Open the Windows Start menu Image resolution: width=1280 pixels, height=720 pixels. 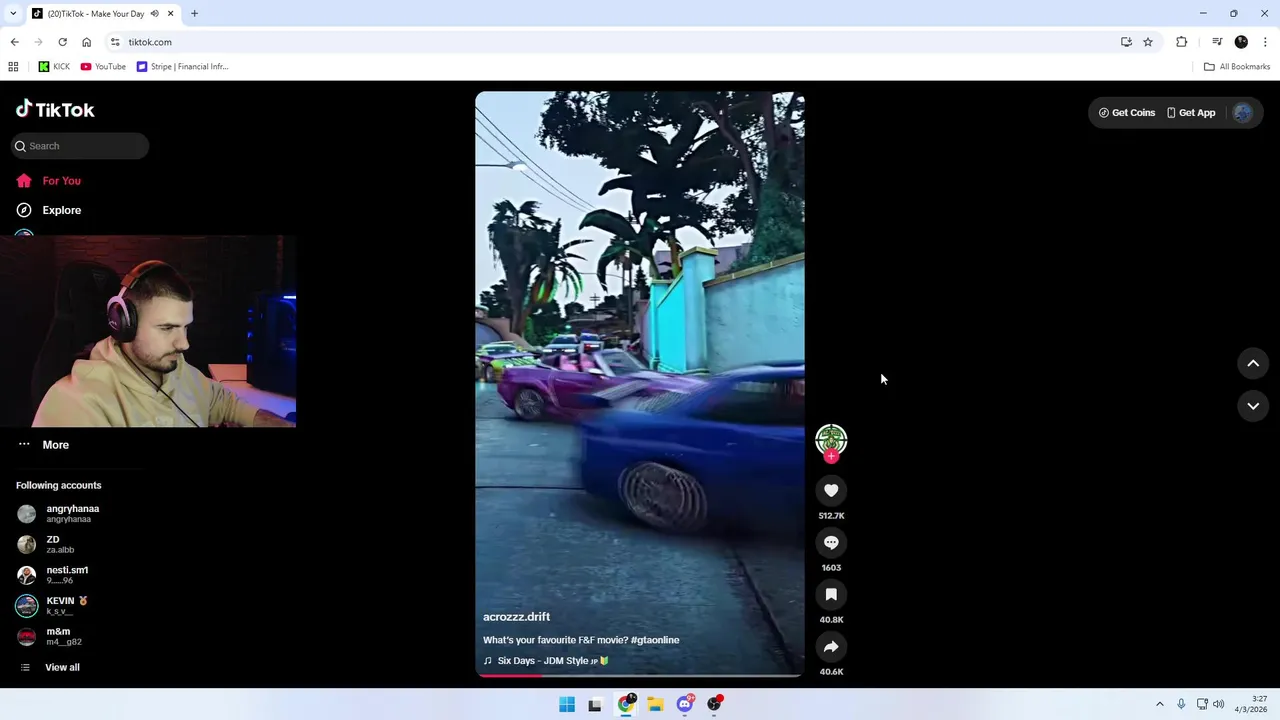567,704
